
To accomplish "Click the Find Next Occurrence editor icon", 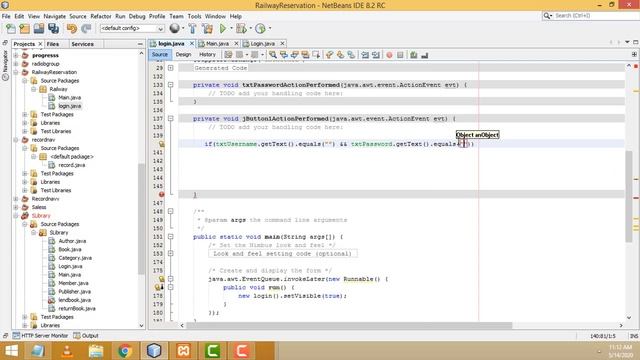I will pos(294,55).
